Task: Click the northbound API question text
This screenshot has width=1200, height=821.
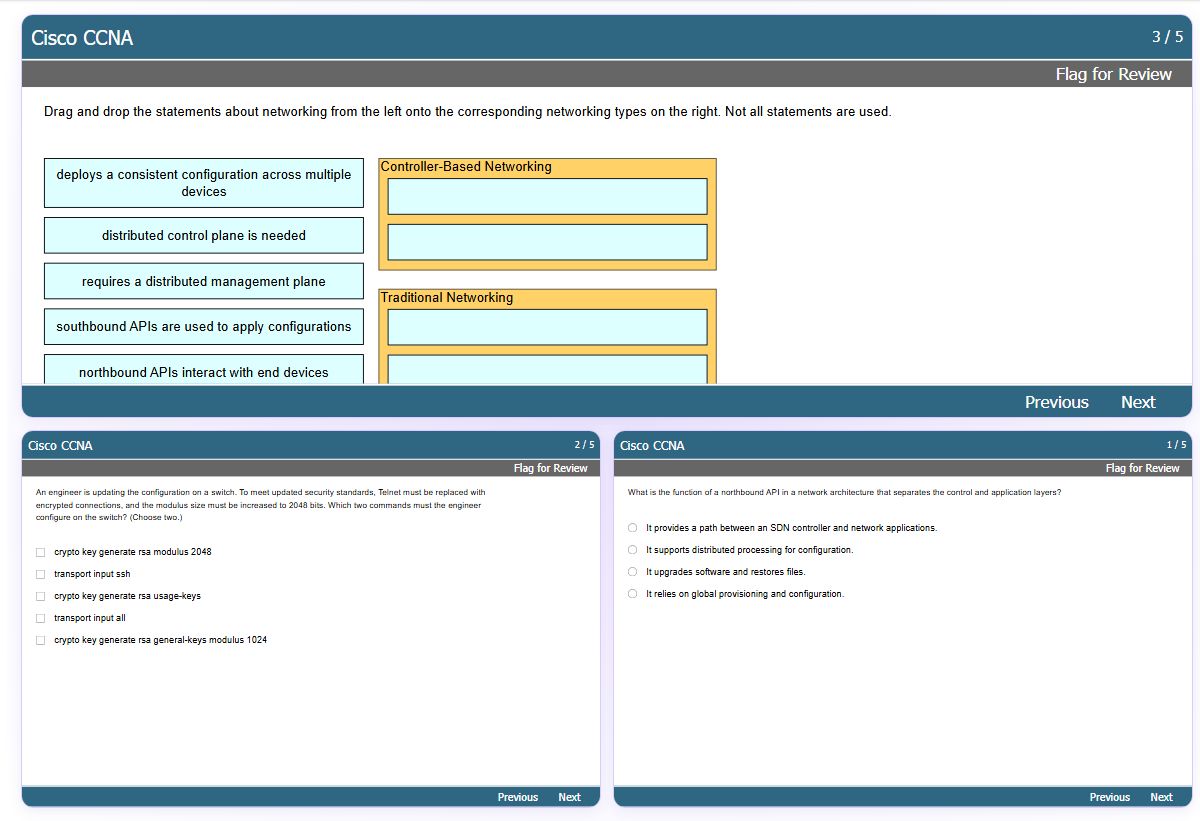Action: point(844,492)
